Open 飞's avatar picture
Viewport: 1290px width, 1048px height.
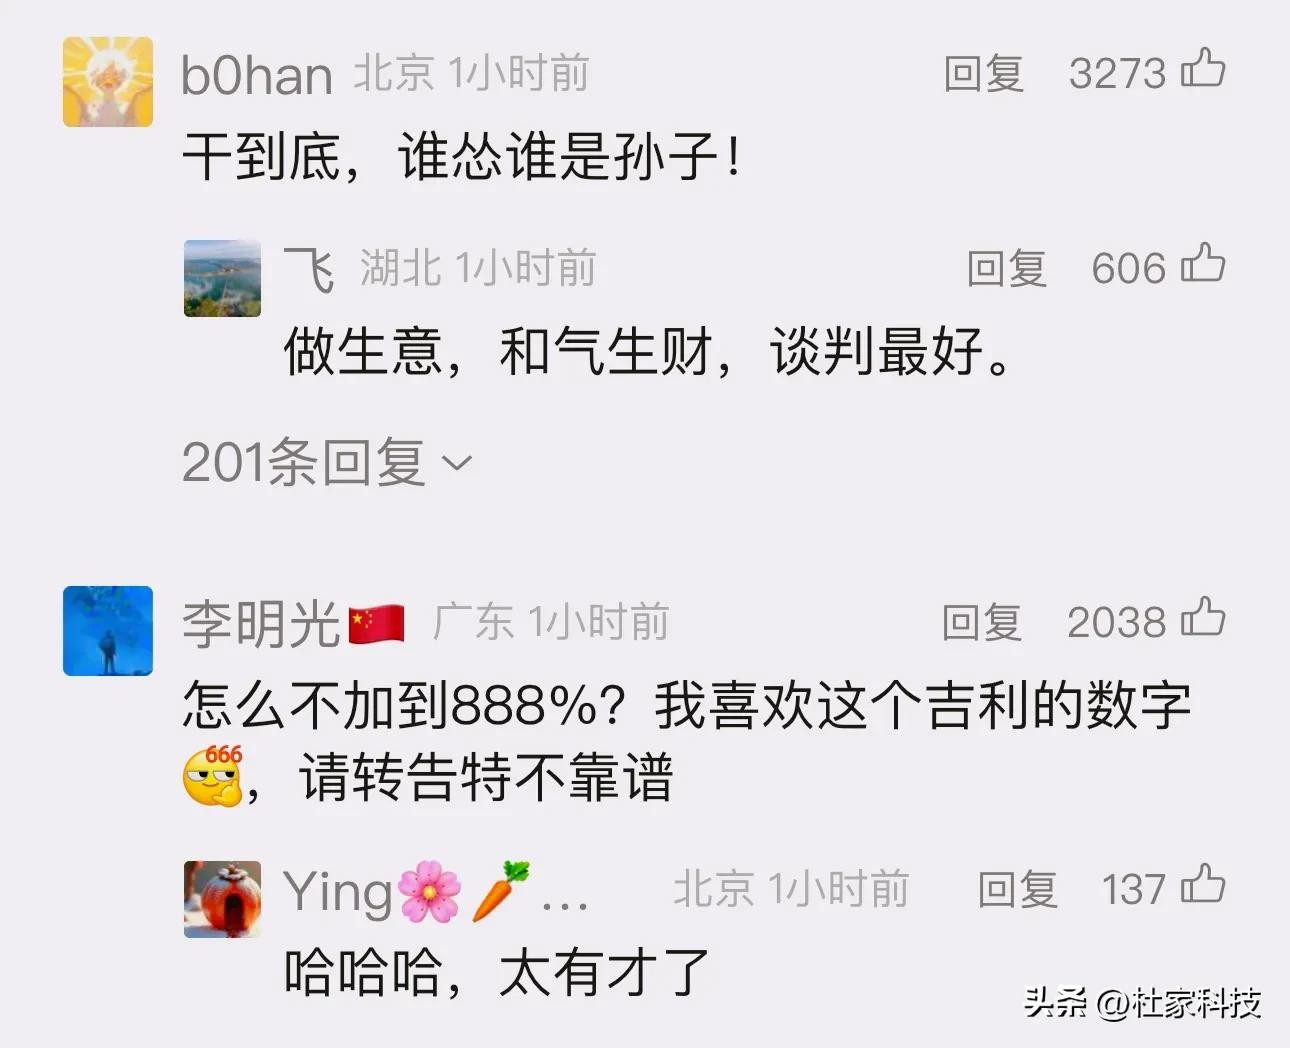tap(222, 278)
